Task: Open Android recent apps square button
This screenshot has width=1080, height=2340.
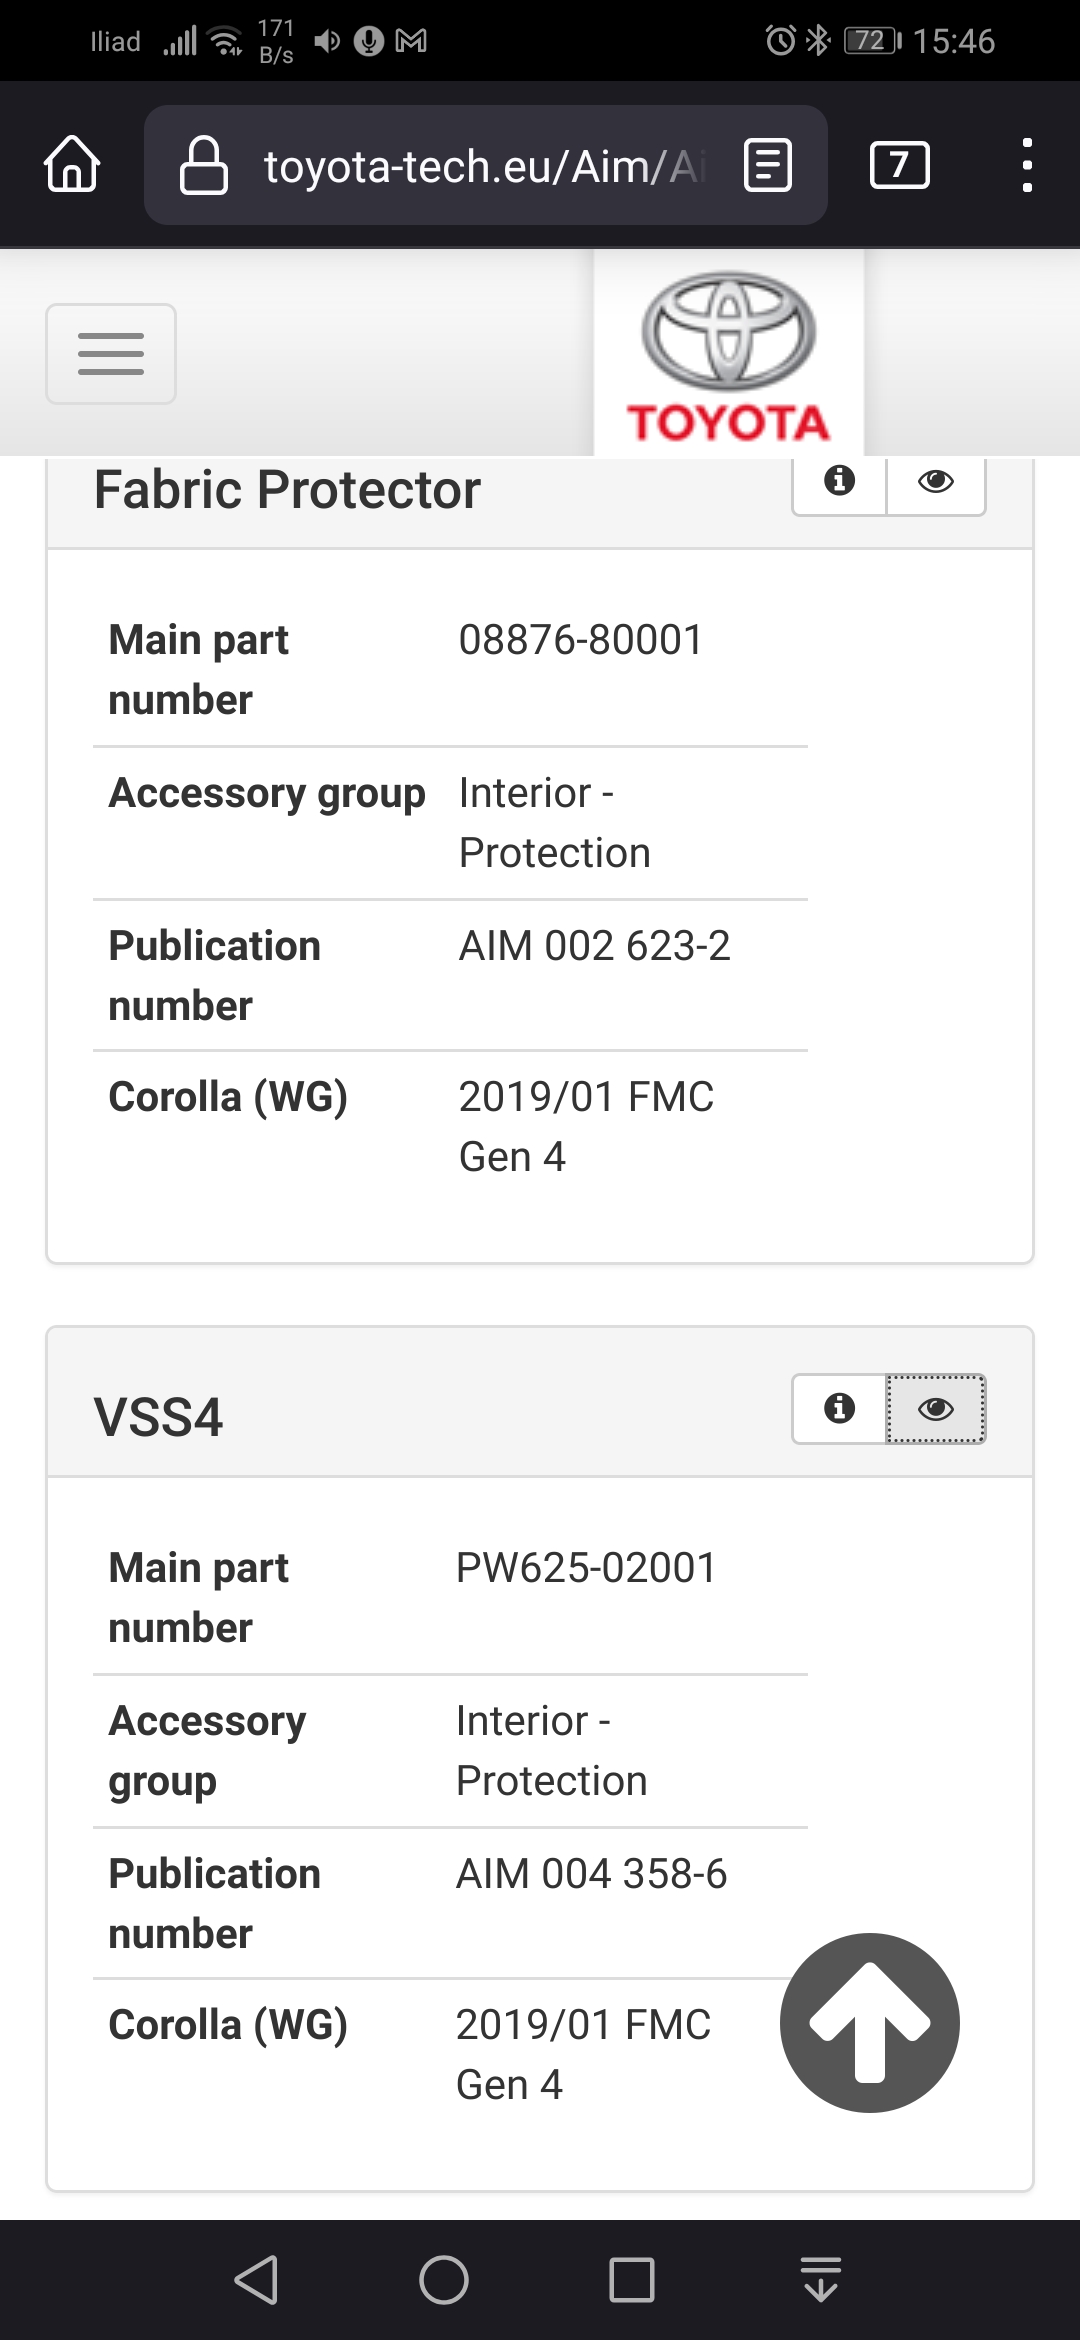Action: point(632,2280)
